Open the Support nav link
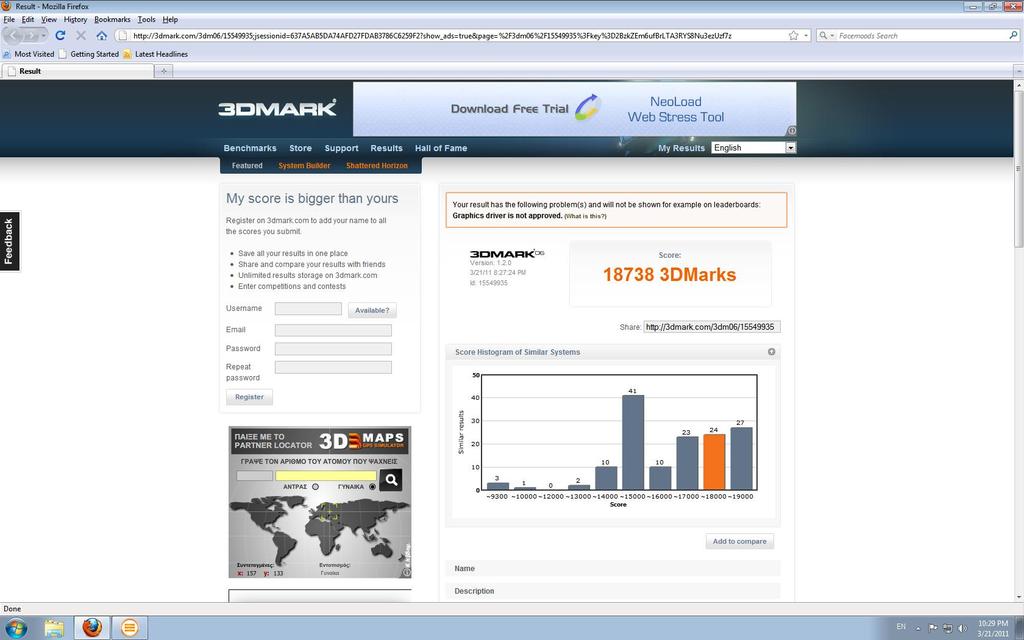Screen dimensions: 1024x640 tap(341, 148)
